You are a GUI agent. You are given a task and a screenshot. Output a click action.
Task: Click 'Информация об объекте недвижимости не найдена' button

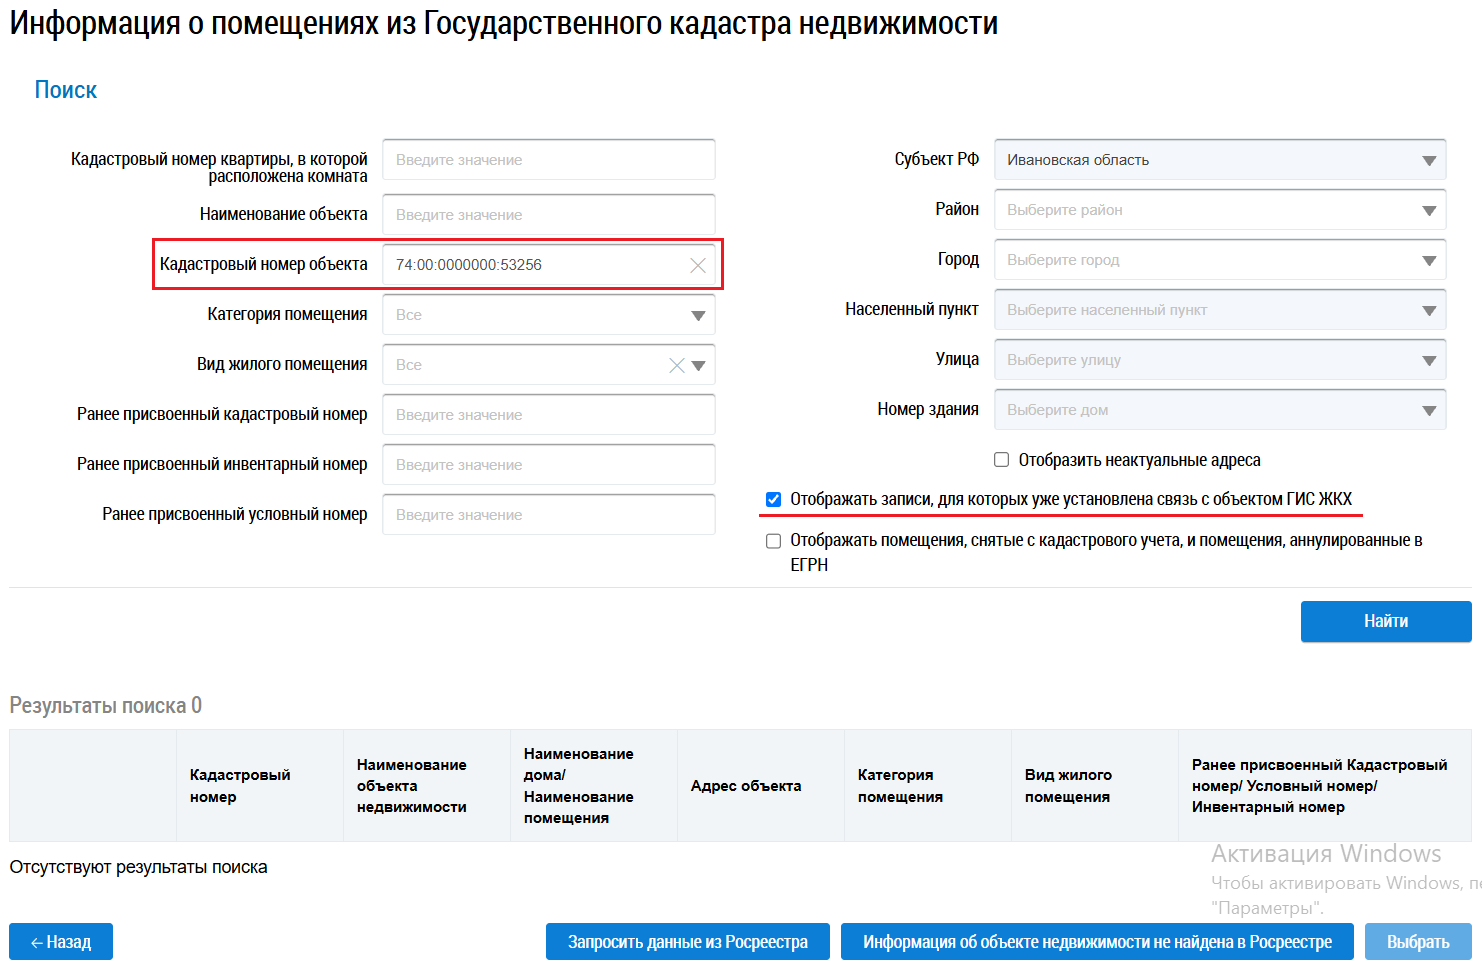(1097, 942)
